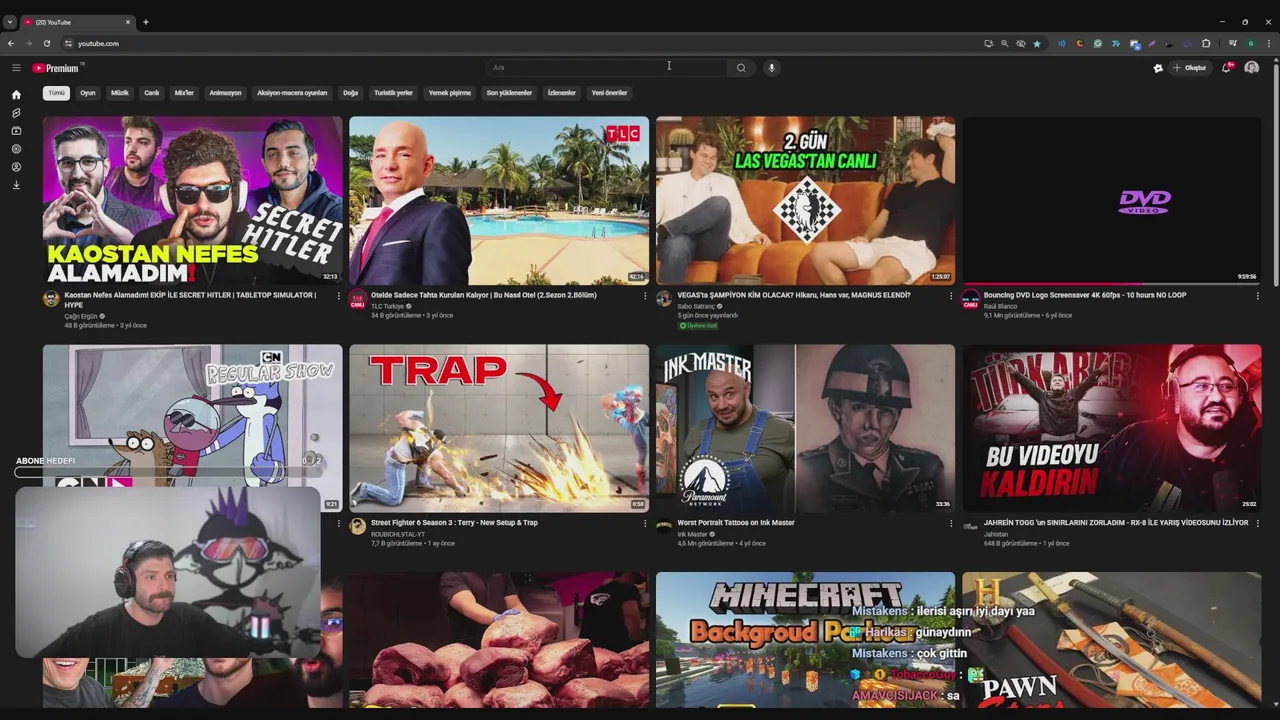Open Shorts in the mini sidebar
The width and height of the screenshot is (1280, 720).
click(16, 113)
